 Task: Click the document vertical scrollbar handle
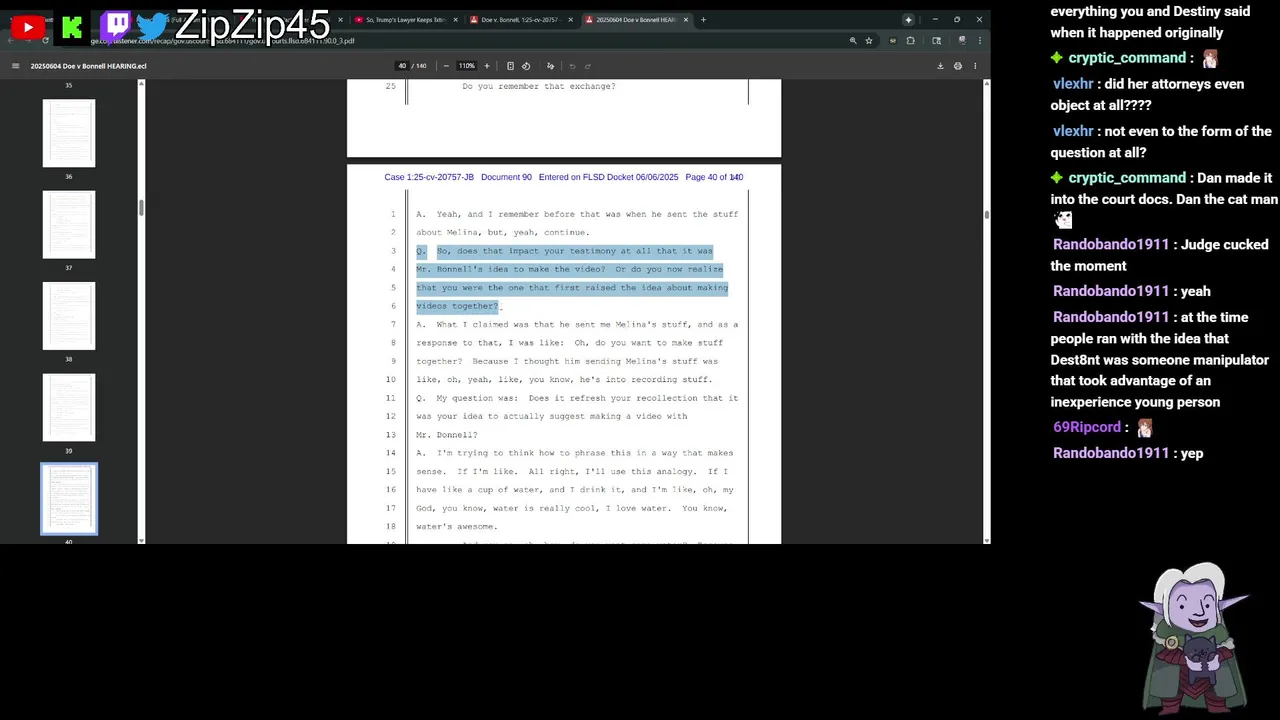click(x=986, y=214)
